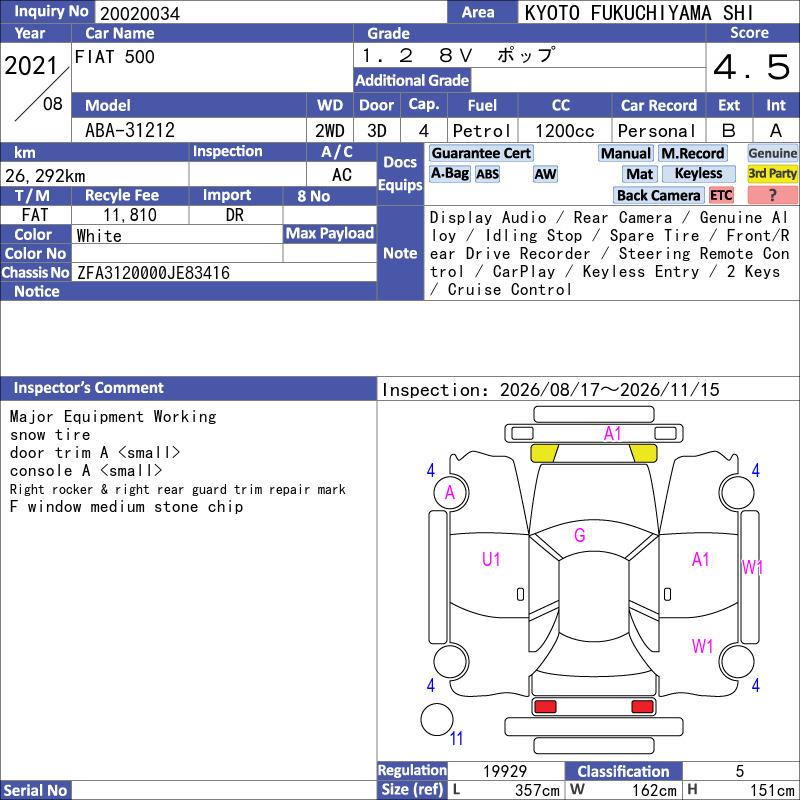Click the Back Camera badge
This screenshot has height=800, width=800.
(658, 195)
